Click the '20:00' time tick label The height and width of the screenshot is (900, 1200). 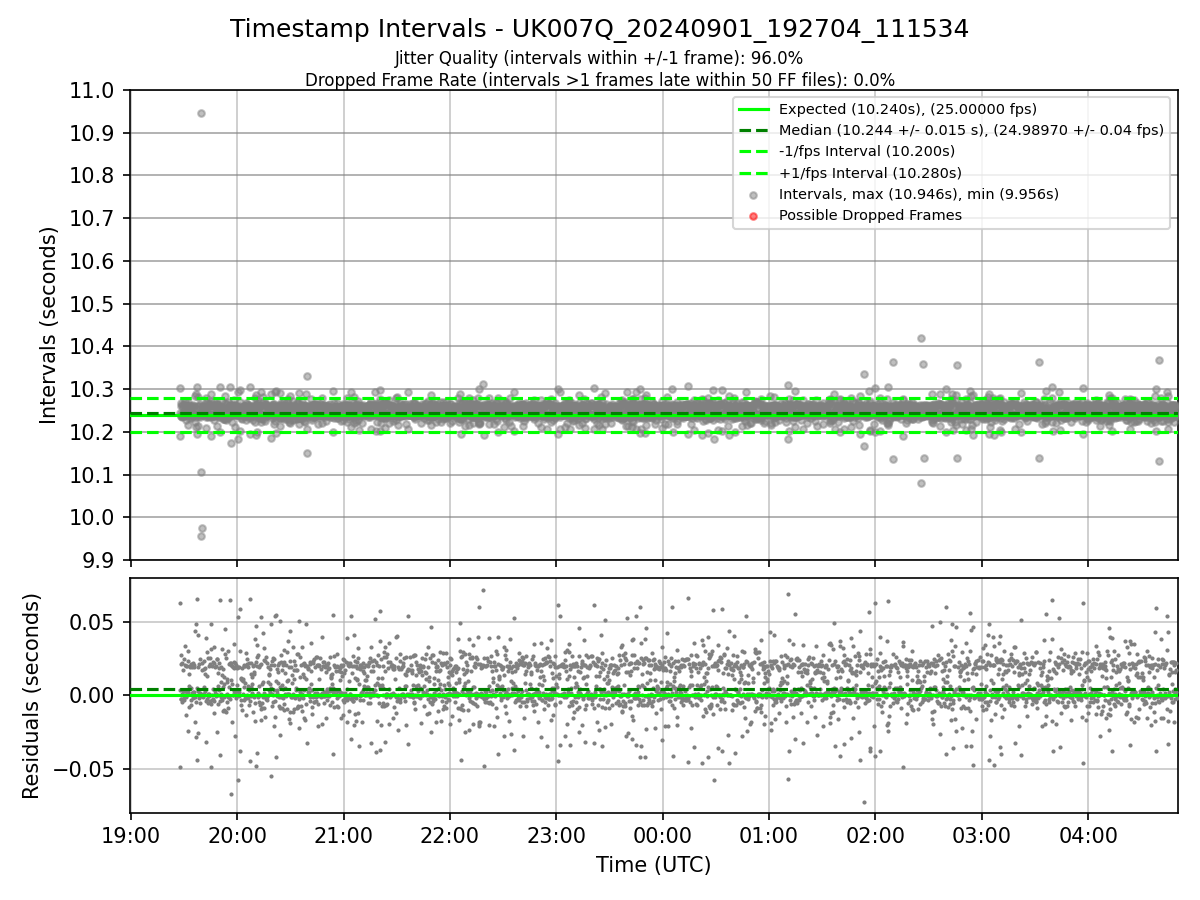236,835
